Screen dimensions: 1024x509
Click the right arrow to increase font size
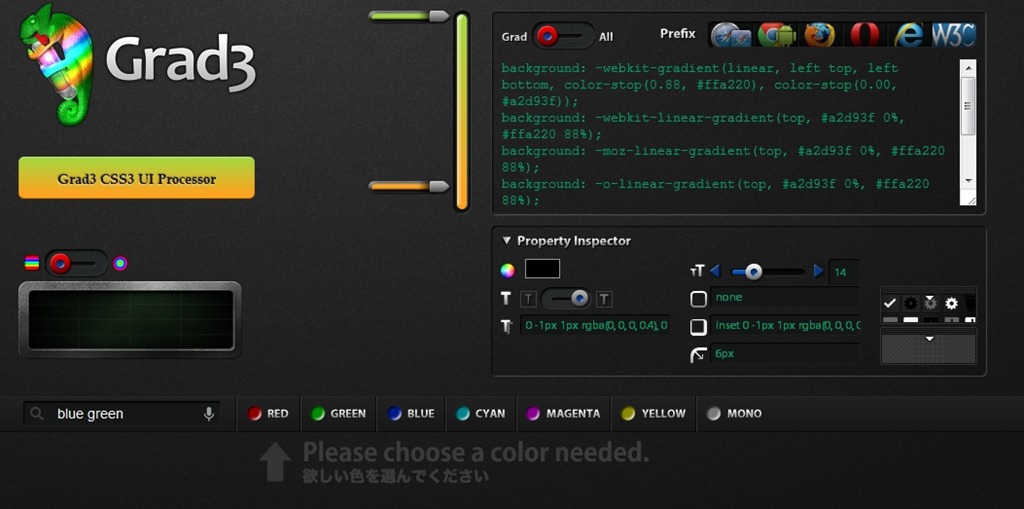tap(818, 271)
